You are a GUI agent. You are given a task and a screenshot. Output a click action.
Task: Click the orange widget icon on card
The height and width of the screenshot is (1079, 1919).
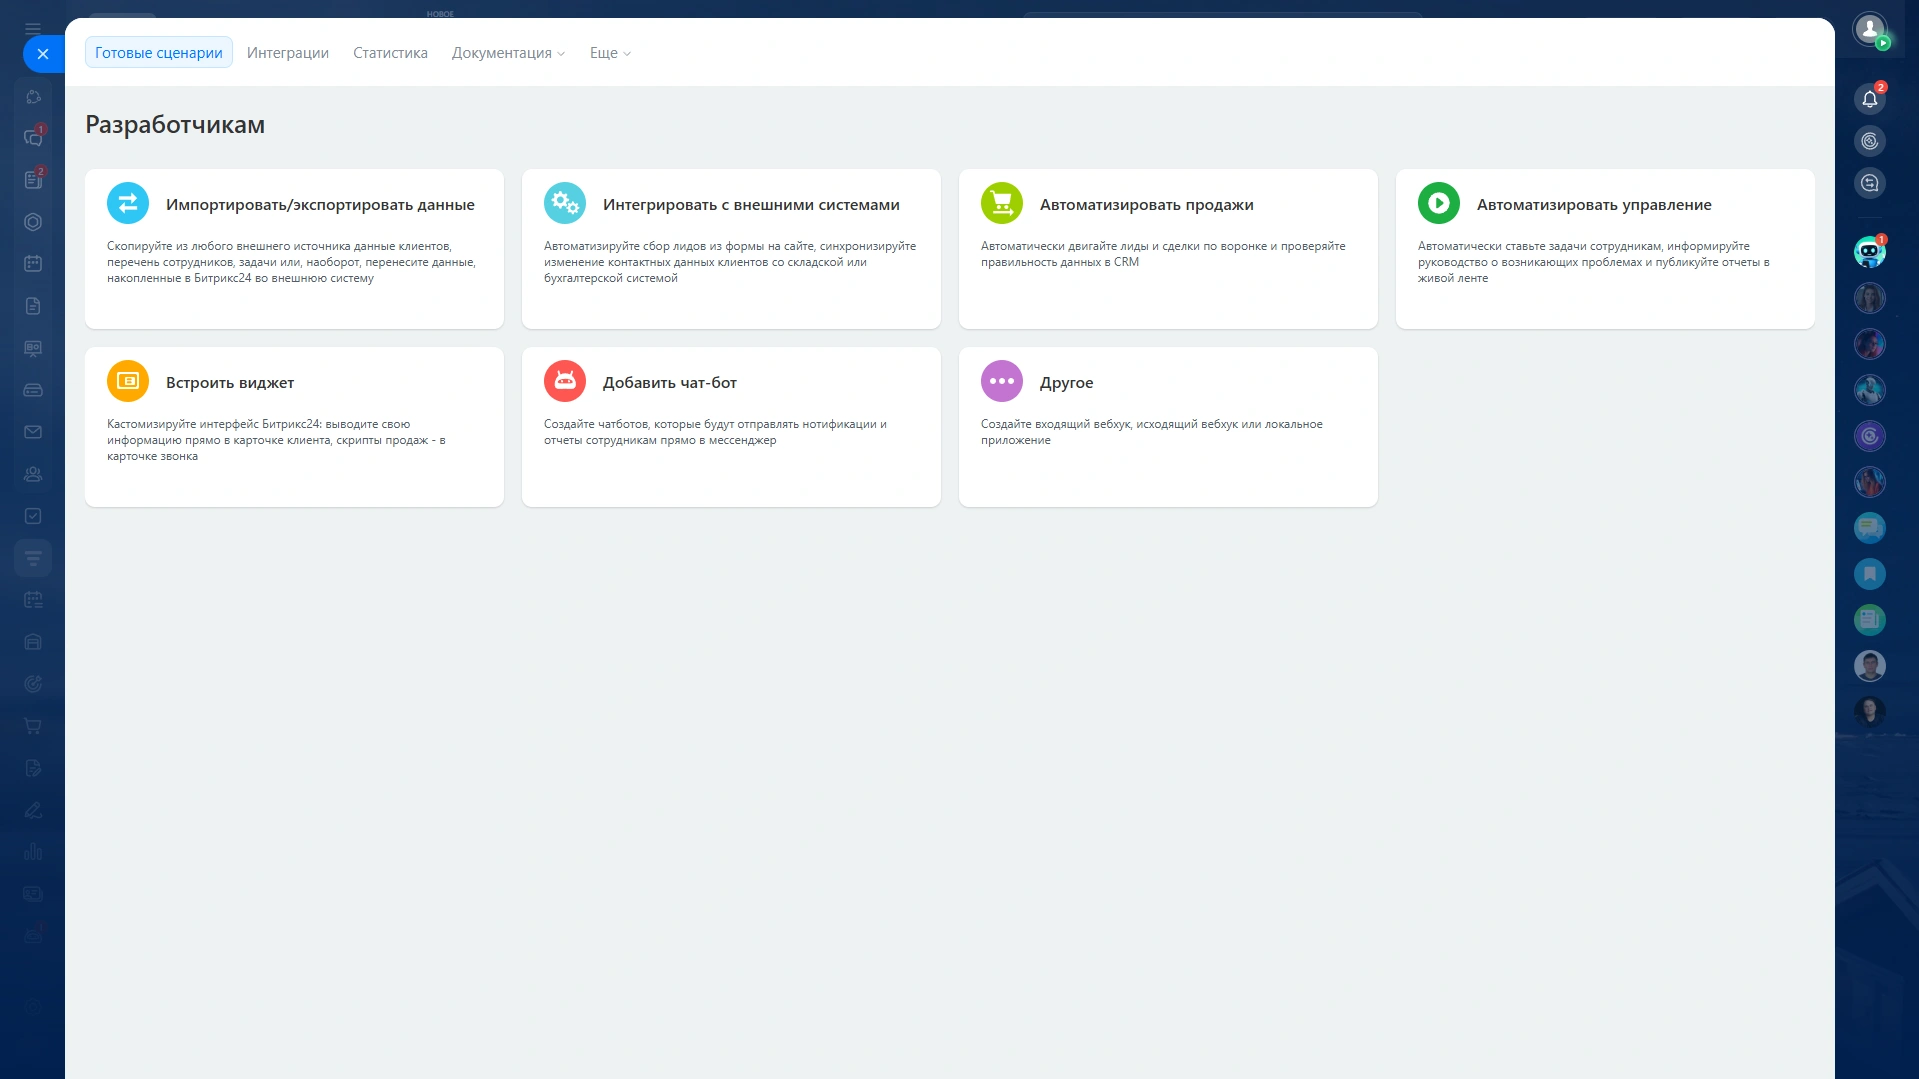point(128,381)
